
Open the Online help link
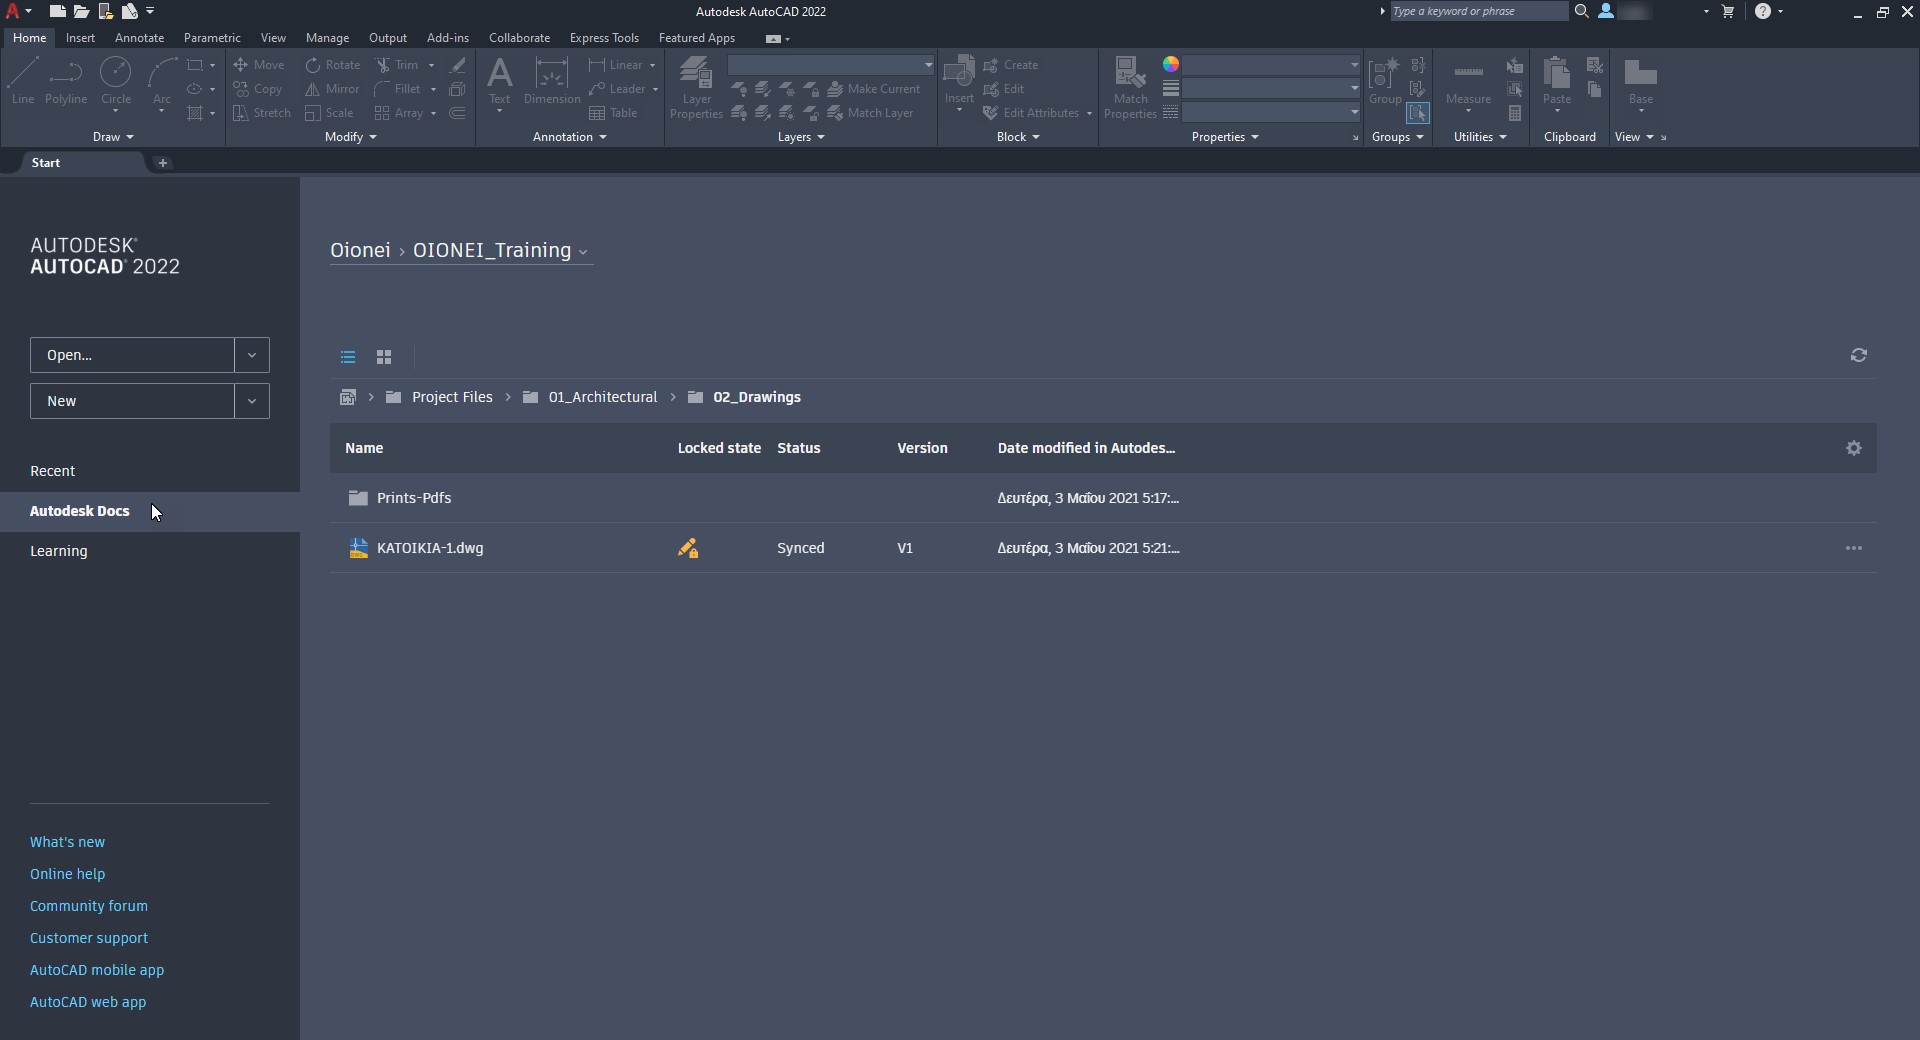67,874
